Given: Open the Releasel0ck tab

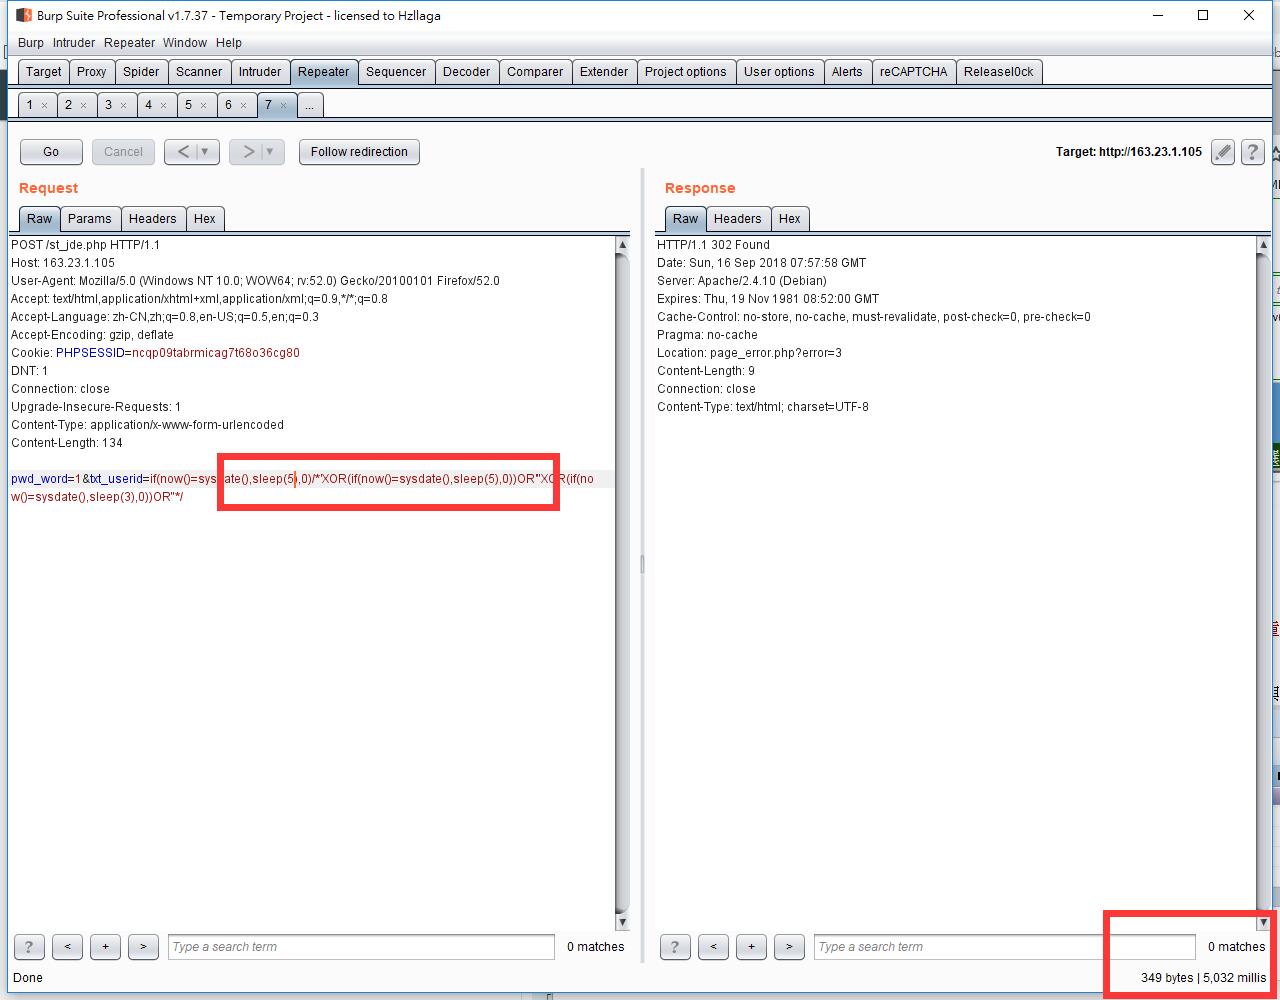Looking at the screenshot, I should [999, 72].
